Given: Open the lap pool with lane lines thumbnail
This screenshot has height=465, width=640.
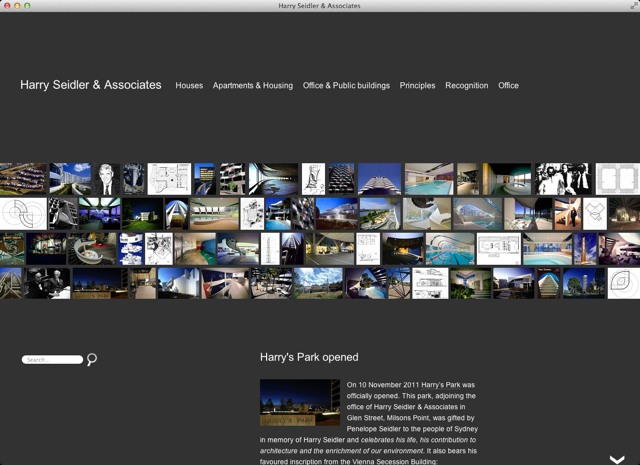Looking at the screenshot, I should pos(450,249).
